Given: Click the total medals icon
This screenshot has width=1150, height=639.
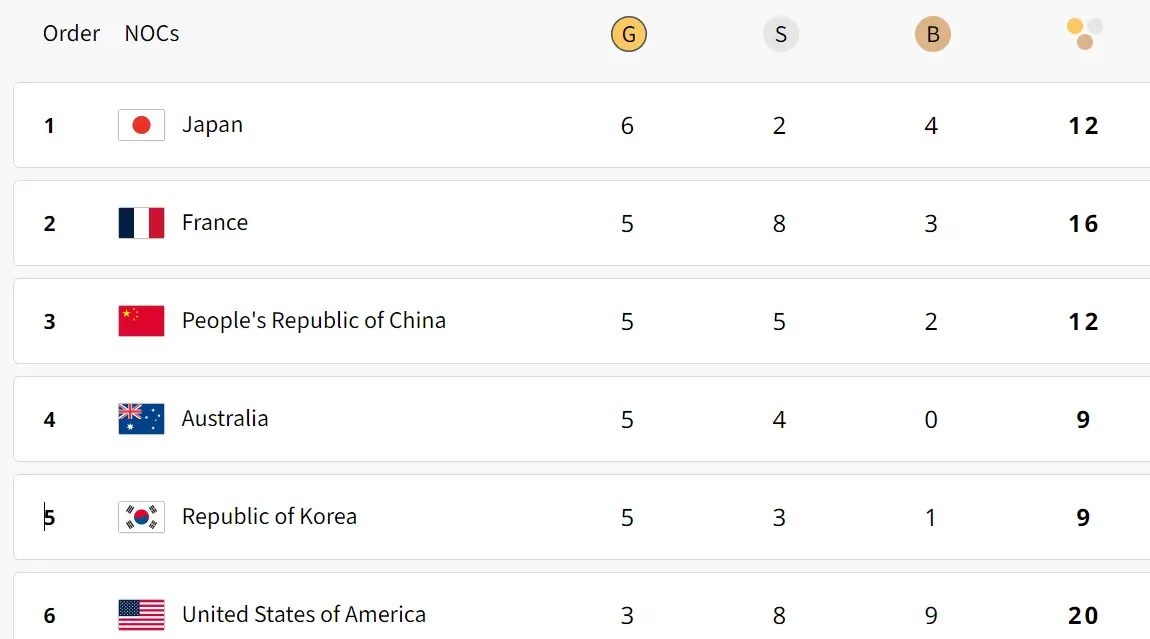Looking at the screenshot, I should click(x=1085, y=34).
